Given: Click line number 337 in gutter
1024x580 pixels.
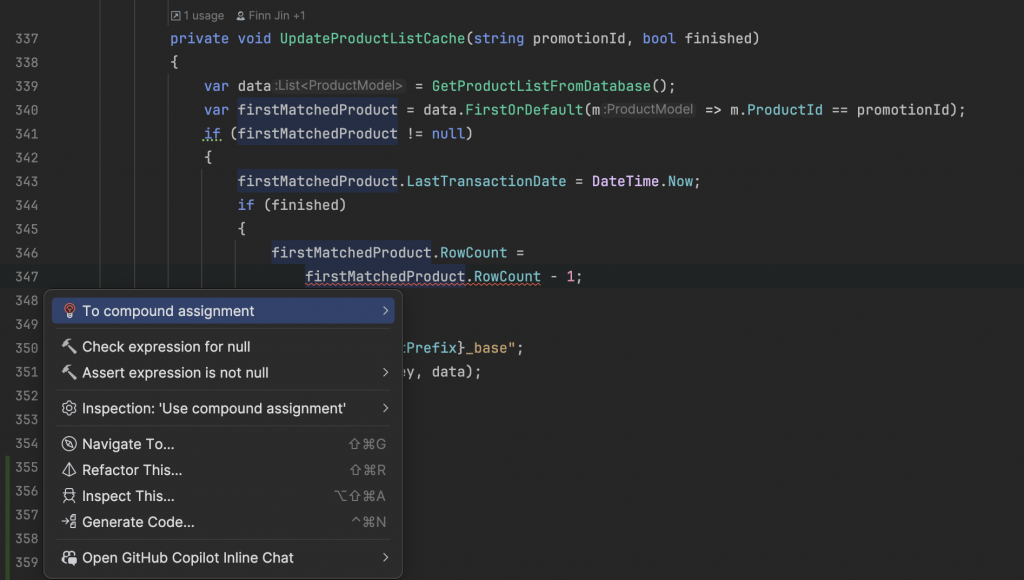Looking at the screenshot, I should (26, 39).
